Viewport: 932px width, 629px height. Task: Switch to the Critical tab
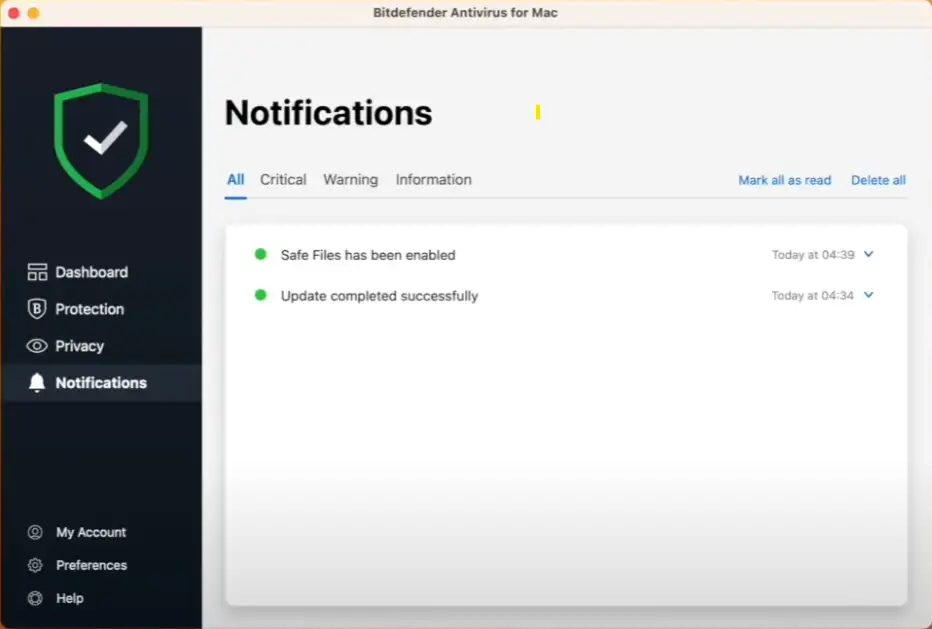(283, 180)
